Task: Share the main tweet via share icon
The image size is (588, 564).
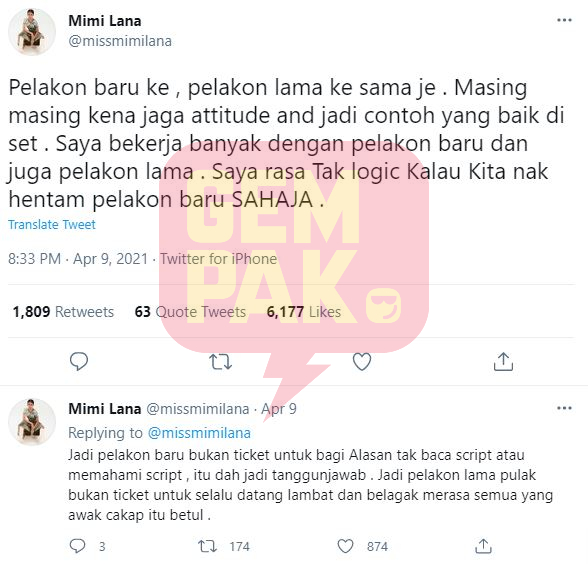Action: [503, 362]
